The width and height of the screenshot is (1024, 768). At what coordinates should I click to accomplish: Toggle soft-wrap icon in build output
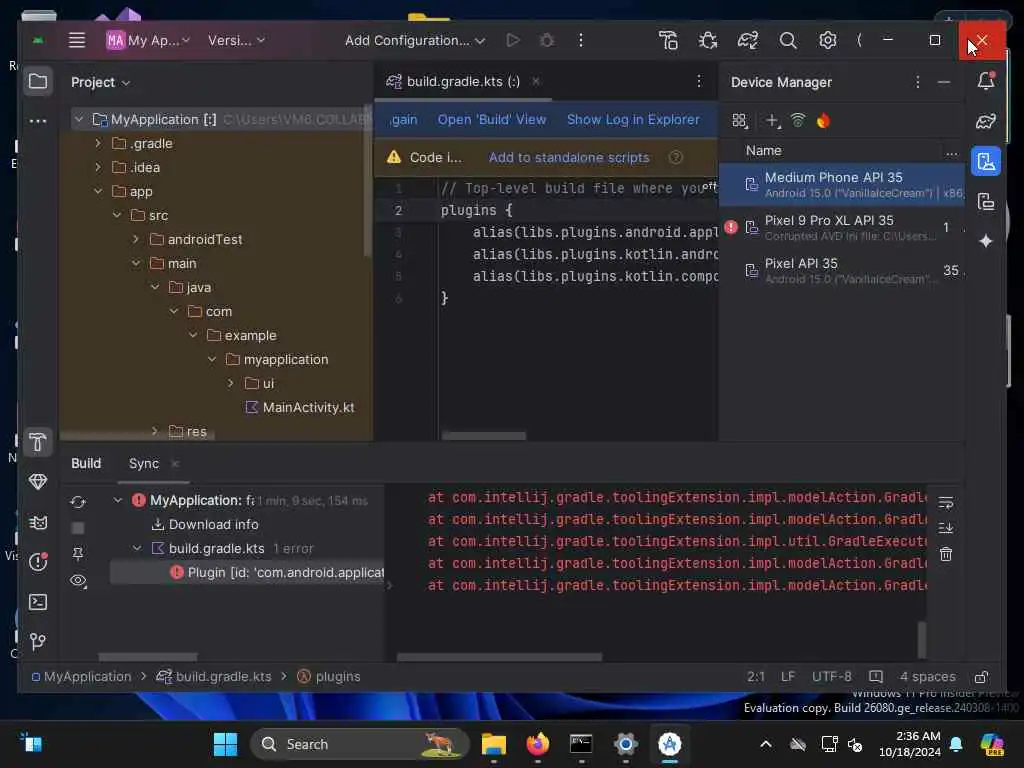[946, 502]
